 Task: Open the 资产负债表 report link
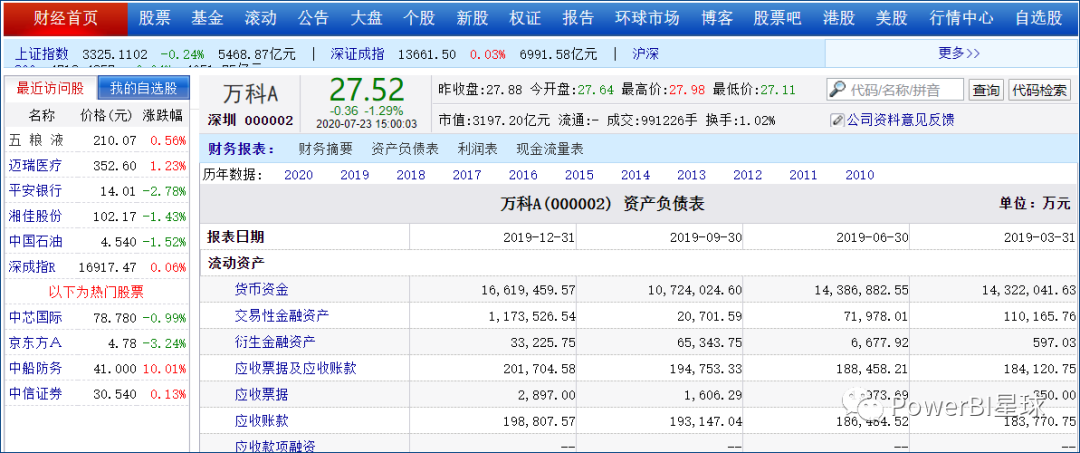point(404,149)
